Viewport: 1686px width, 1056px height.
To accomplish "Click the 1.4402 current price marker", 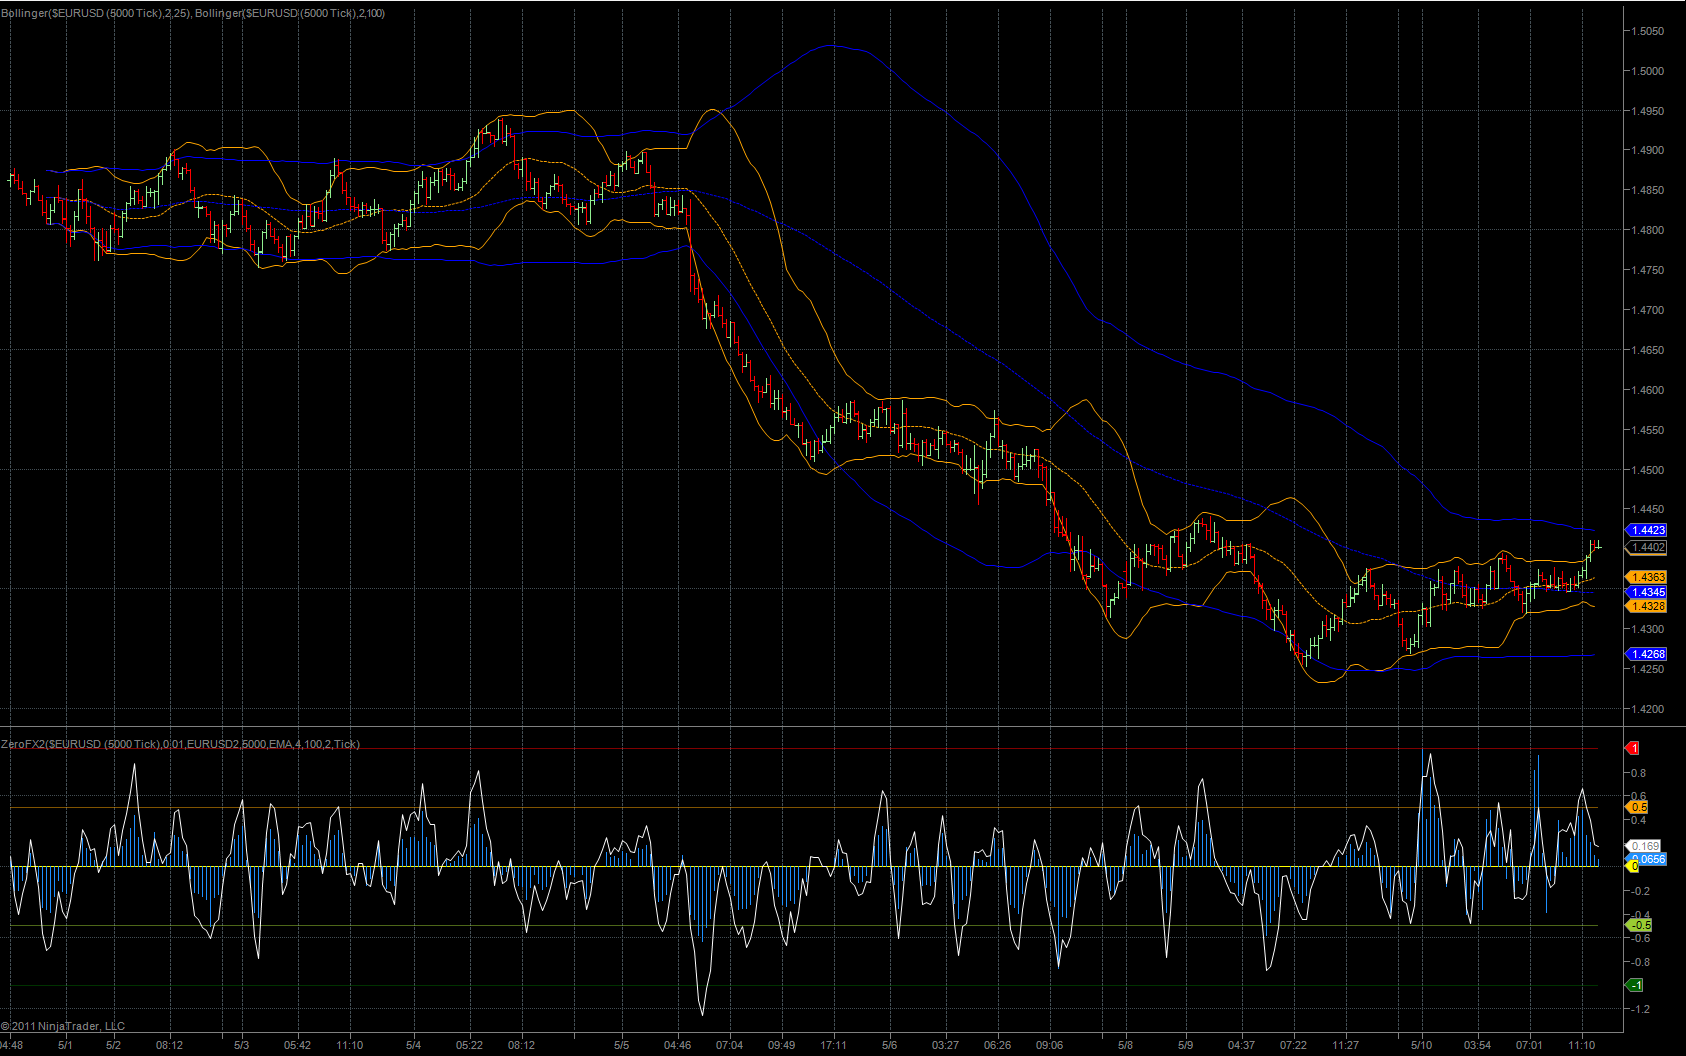I will click(1647, 547).
